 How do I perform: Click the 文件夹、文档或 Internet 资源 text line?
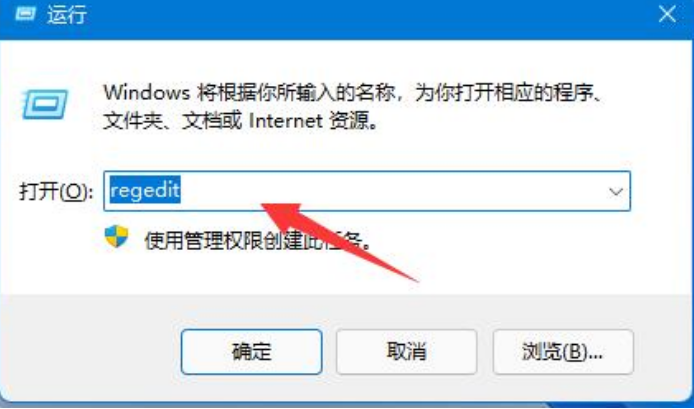pos(241,121)
